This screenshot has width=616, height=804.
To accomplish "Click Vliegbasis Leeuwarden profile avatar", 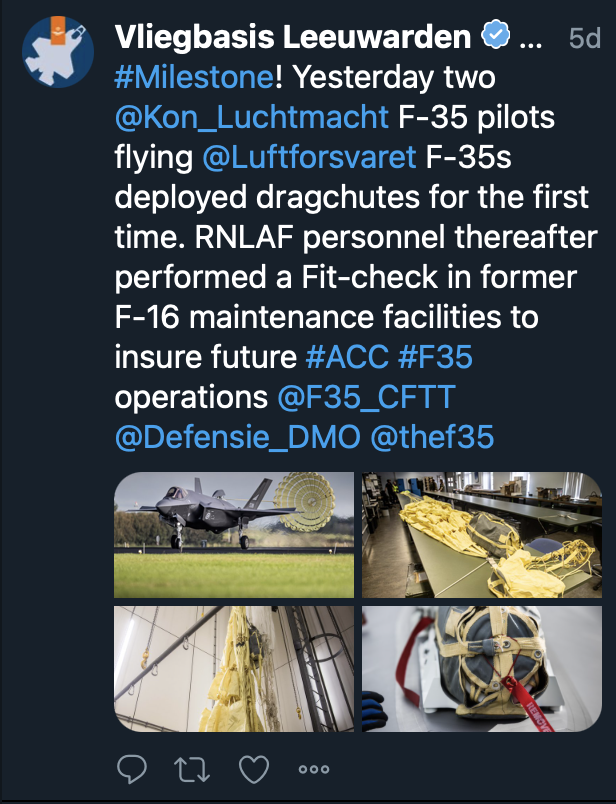I will [58, 52].
